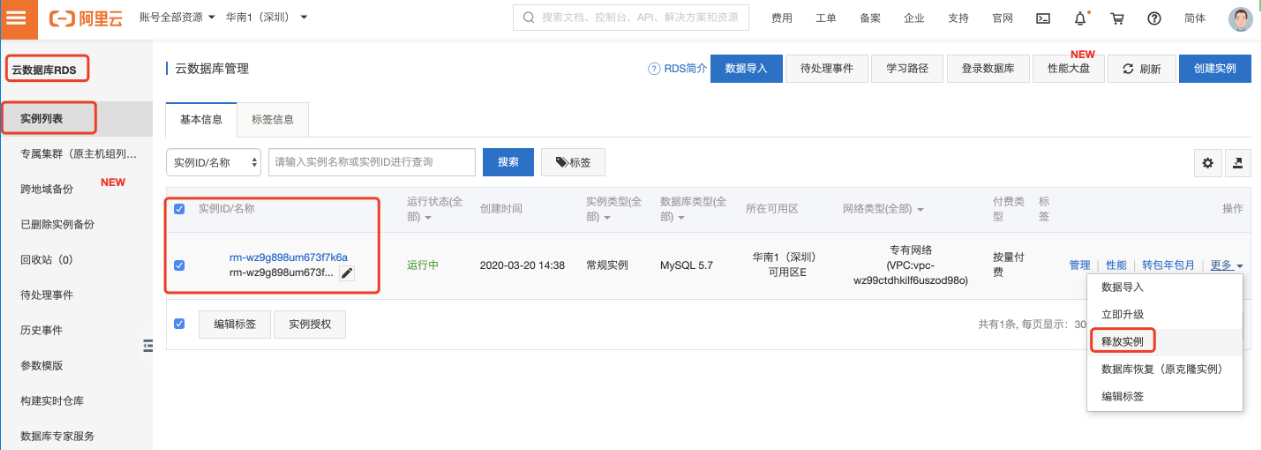This screenshot has height=450, width=1261.
Task: Open the user avatar profile
Action: tap(1240, 18)
